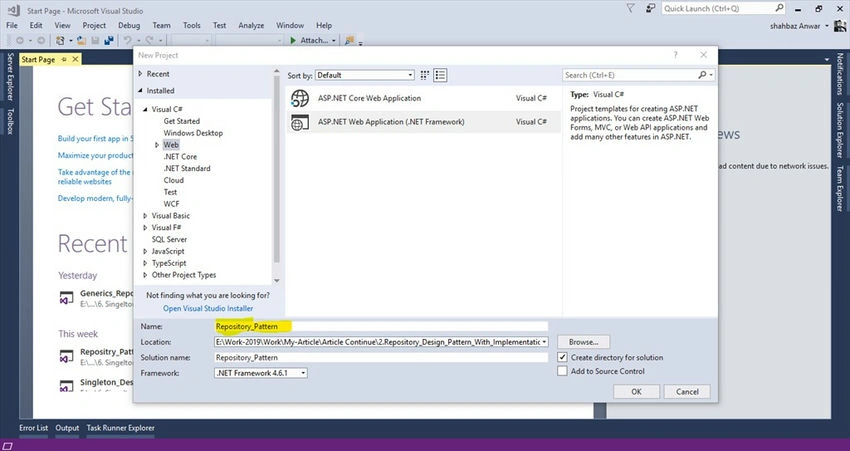This screenshot has height=451, width=850.
Task: Click the ASP.NET Core Web Application globe icon
Action: [300, 98]
